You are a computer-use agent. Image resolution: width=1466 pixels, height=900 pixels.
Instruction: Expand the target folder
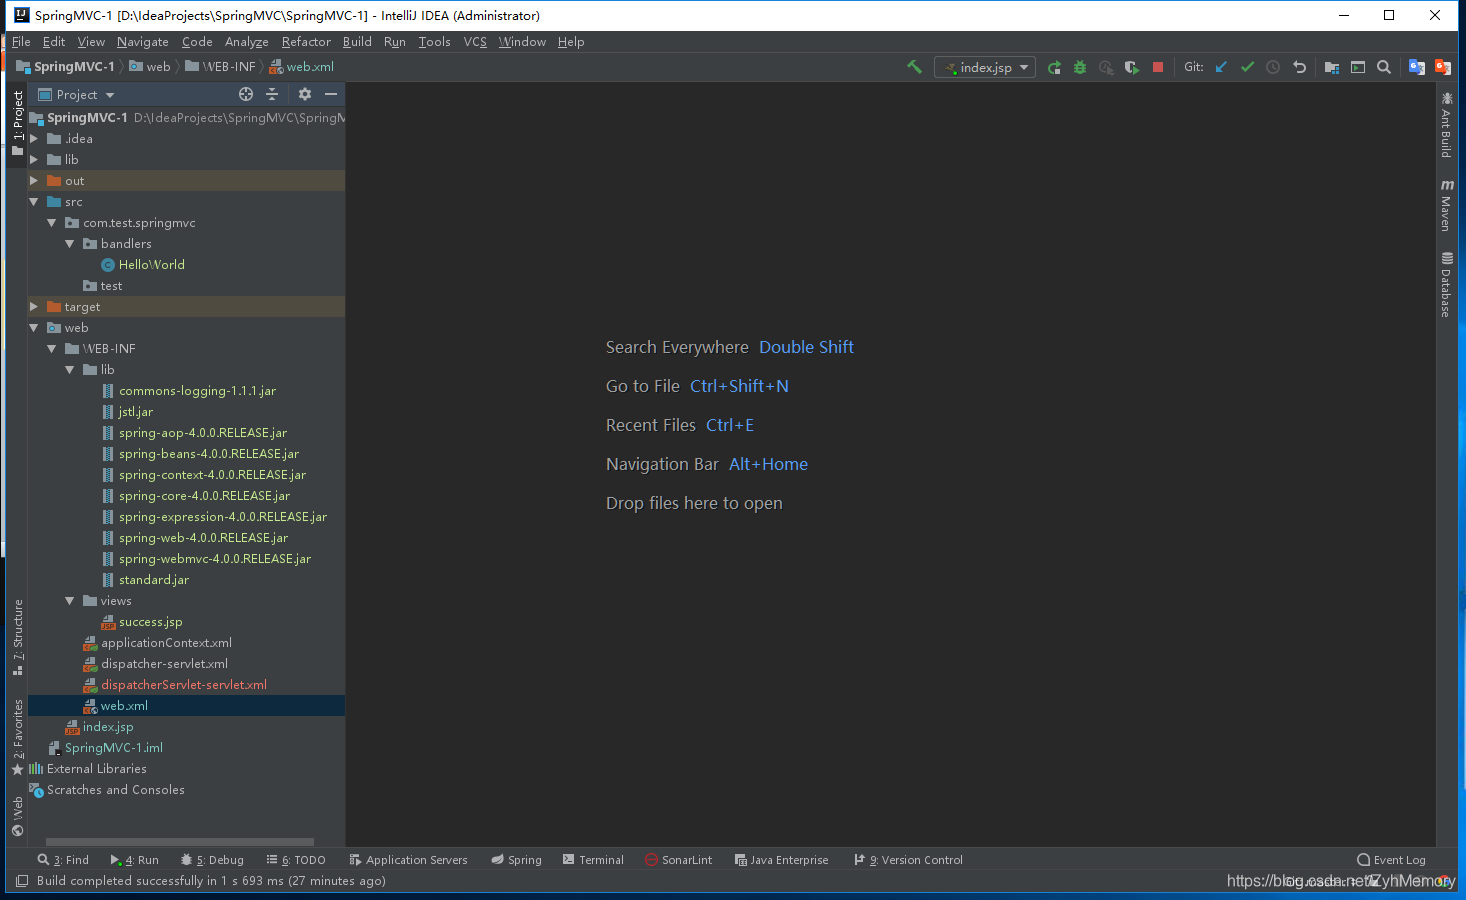tap(34, 307)
